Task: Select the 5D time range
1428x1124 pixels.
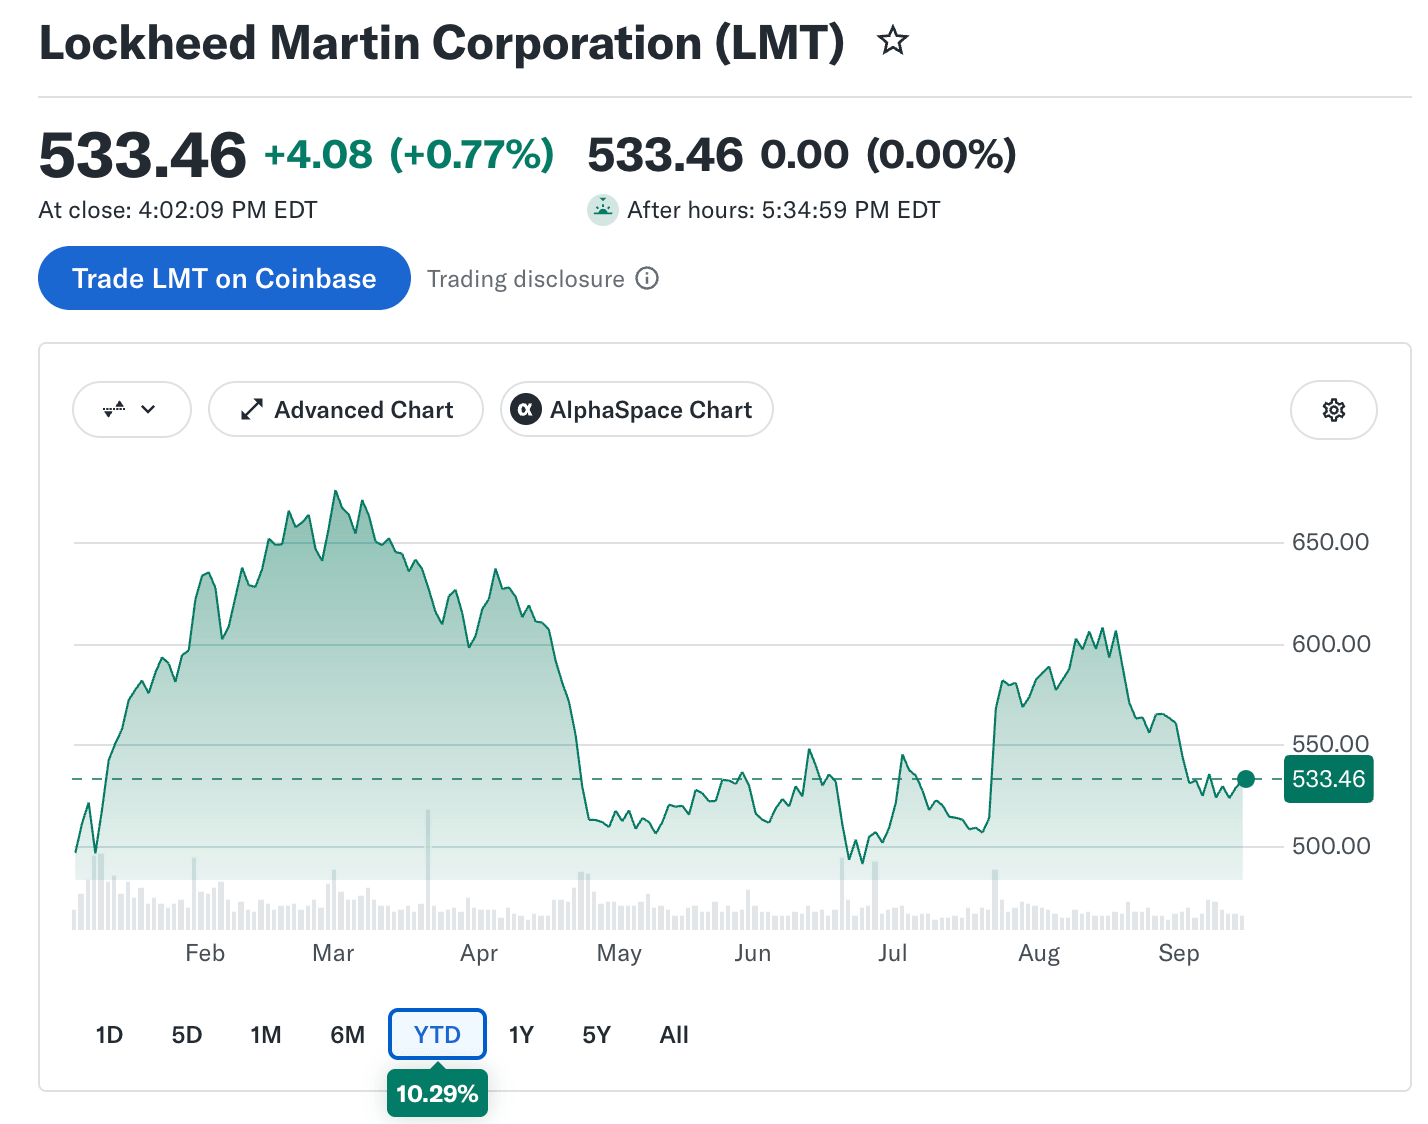Action: (x=187, y=1035)
